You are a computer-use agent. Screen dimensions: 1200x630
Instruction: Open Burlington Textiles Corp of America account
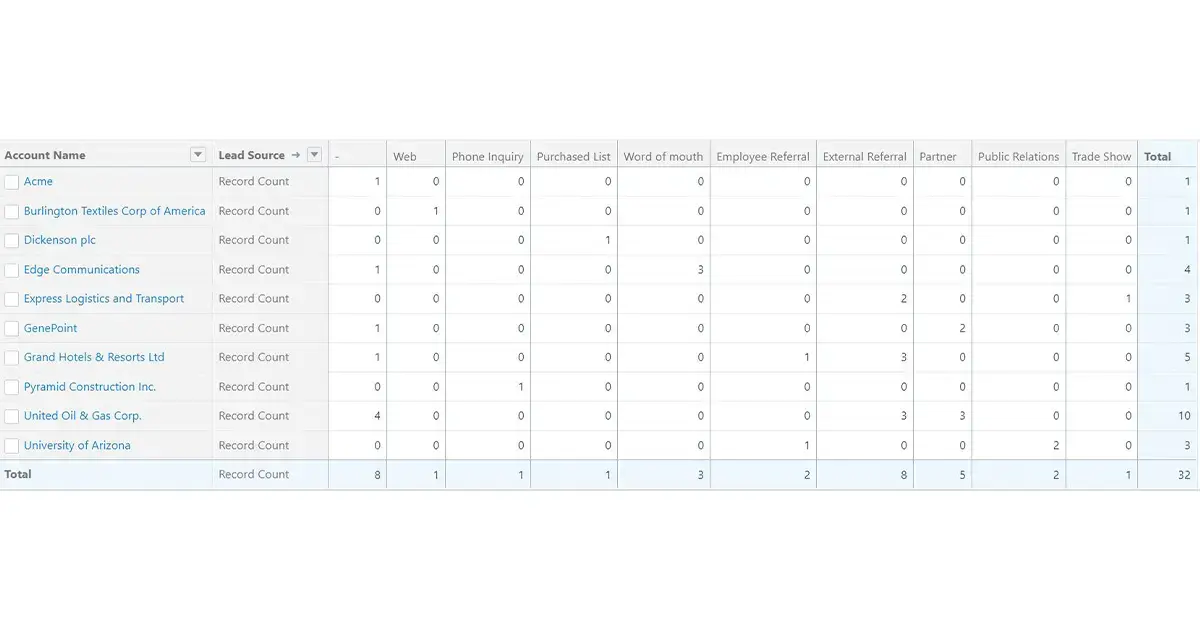click(113, 211)
